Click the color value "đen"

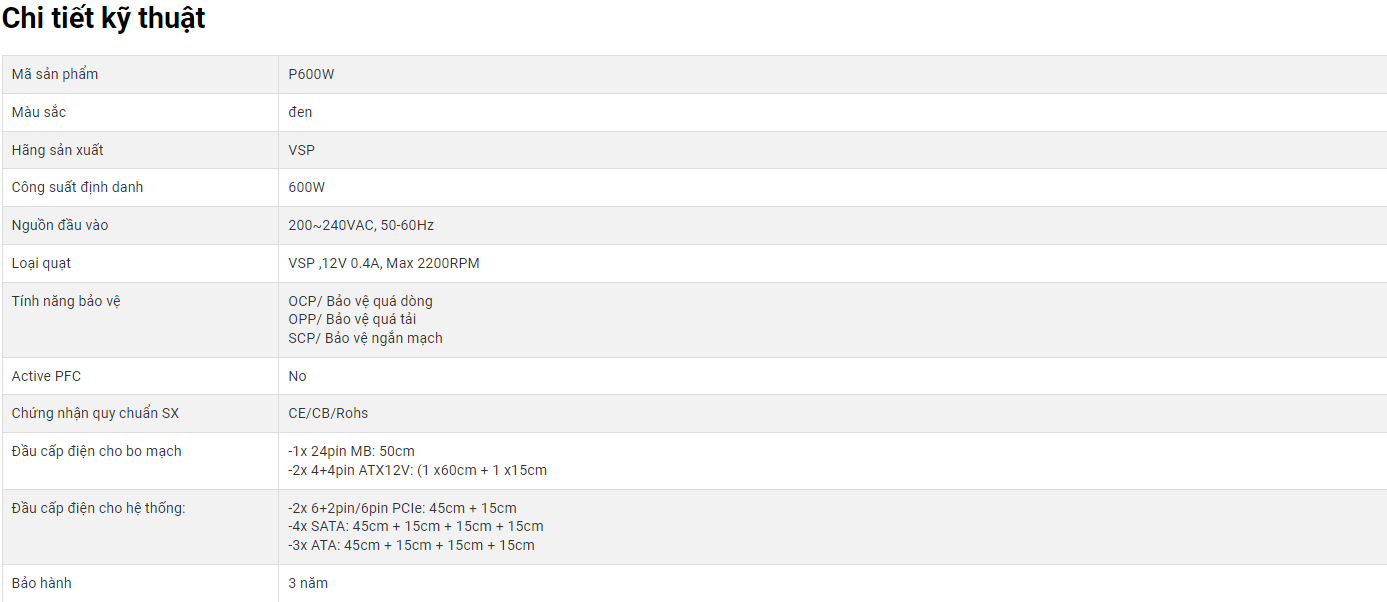300,112
